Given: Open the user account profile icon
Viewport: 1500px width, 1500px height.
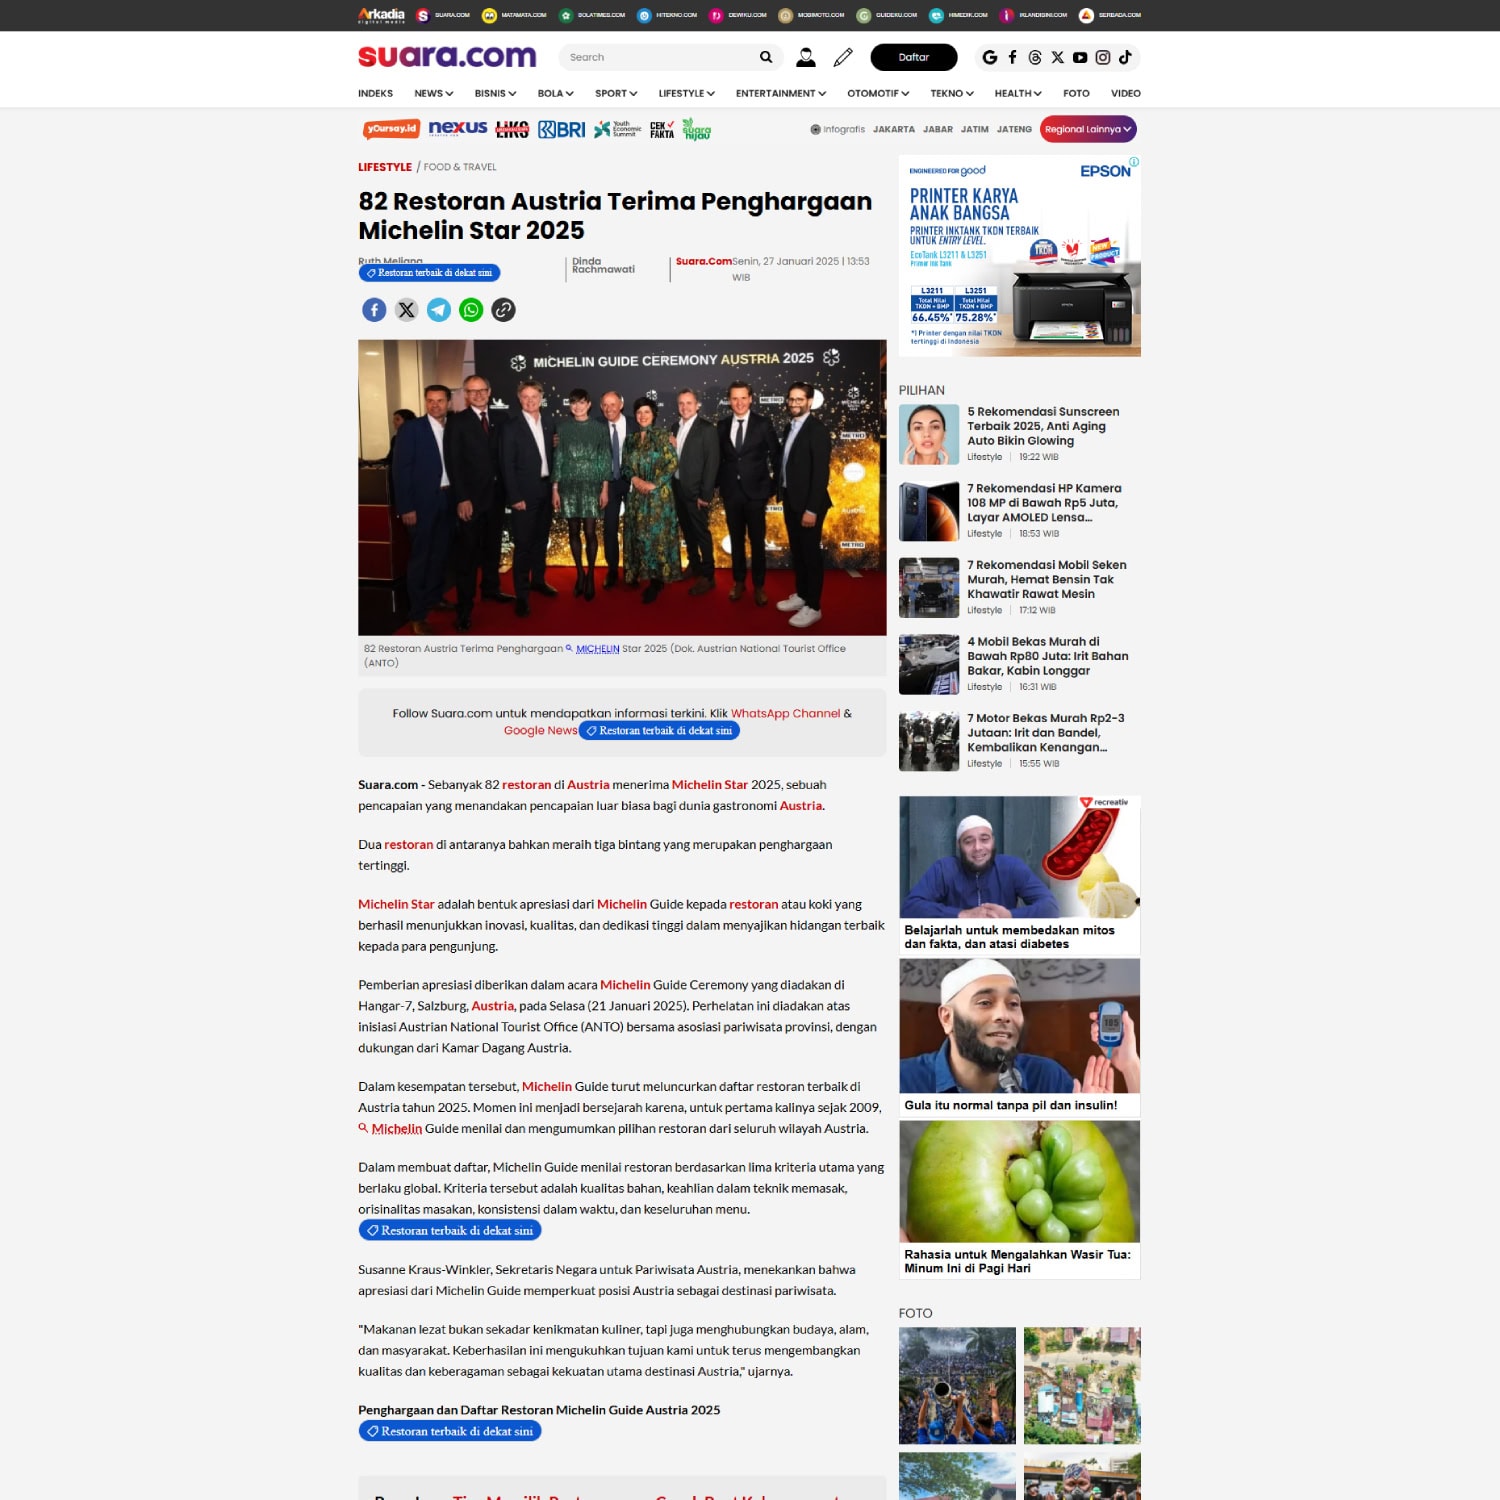Looking at the screenshot, I should 806,57.
